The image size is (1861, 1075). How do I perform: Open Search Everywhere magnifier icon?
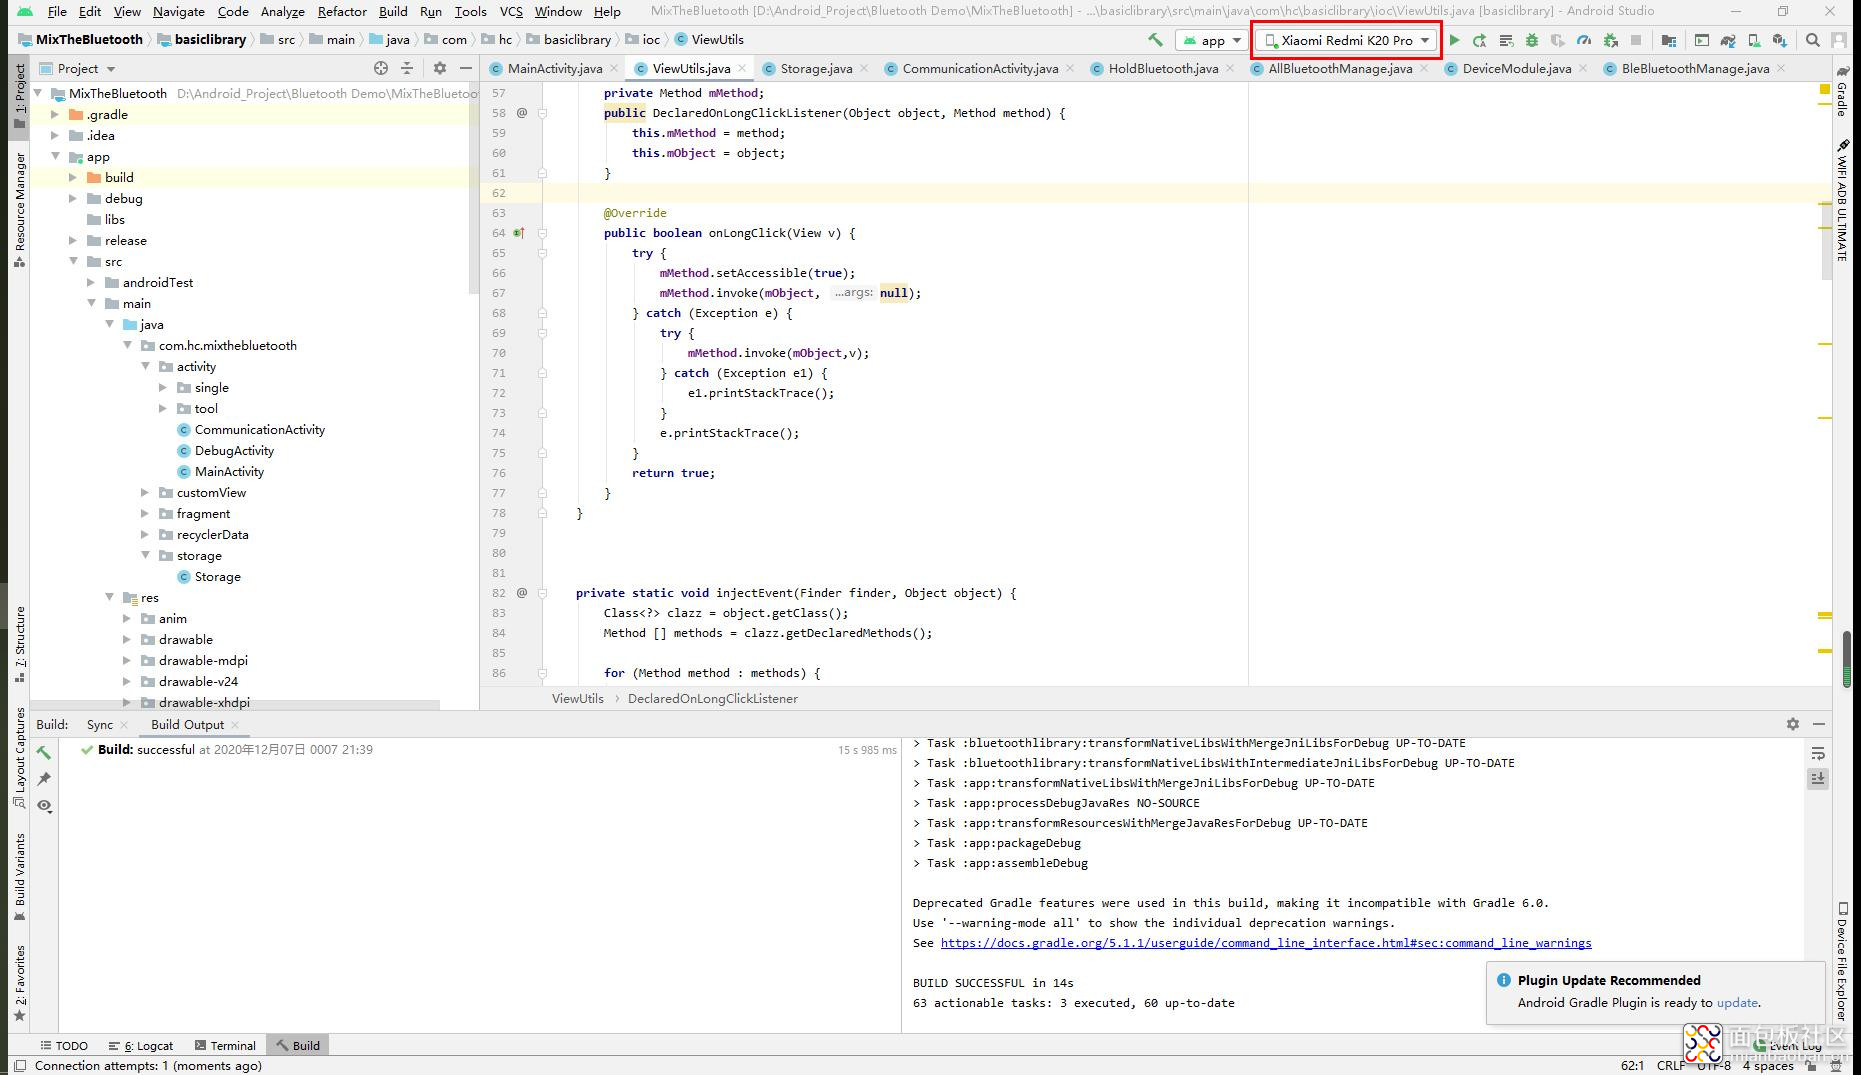tap(1813, 40)
